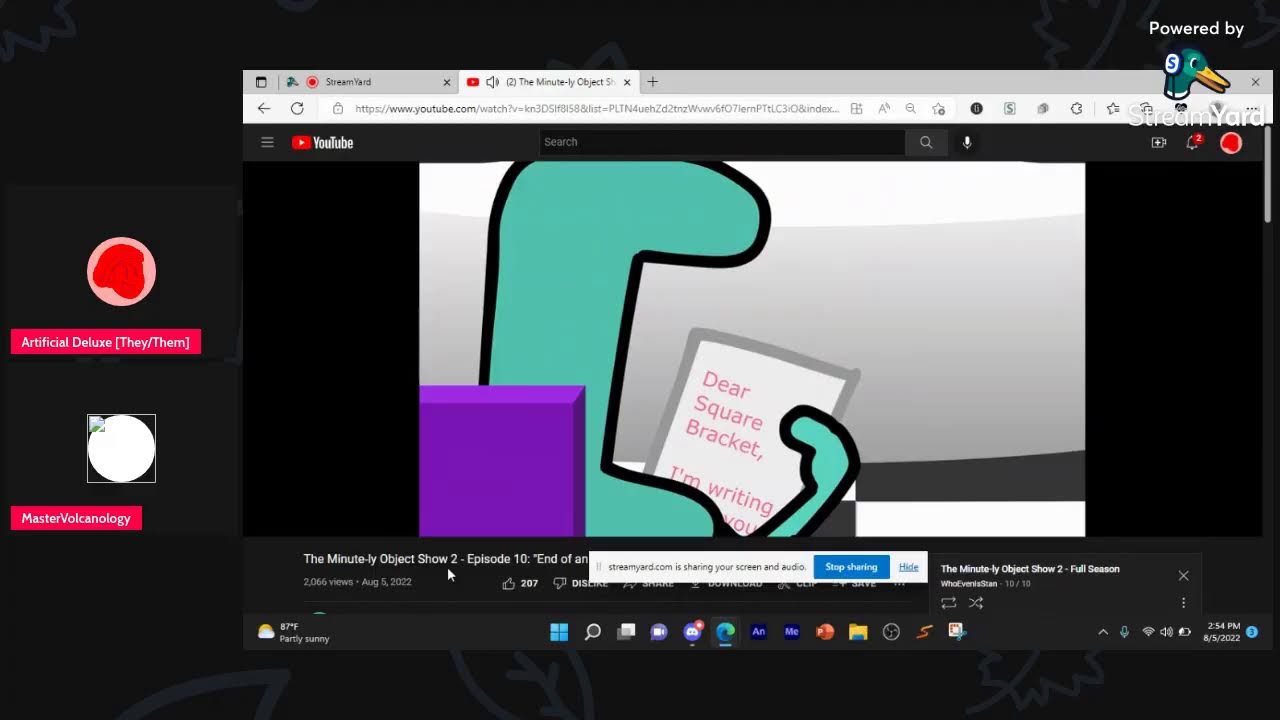Mute tab via speaker icon
This screenshot has width=1280, height=720.
pyautogui.click(x=492, y=82)
